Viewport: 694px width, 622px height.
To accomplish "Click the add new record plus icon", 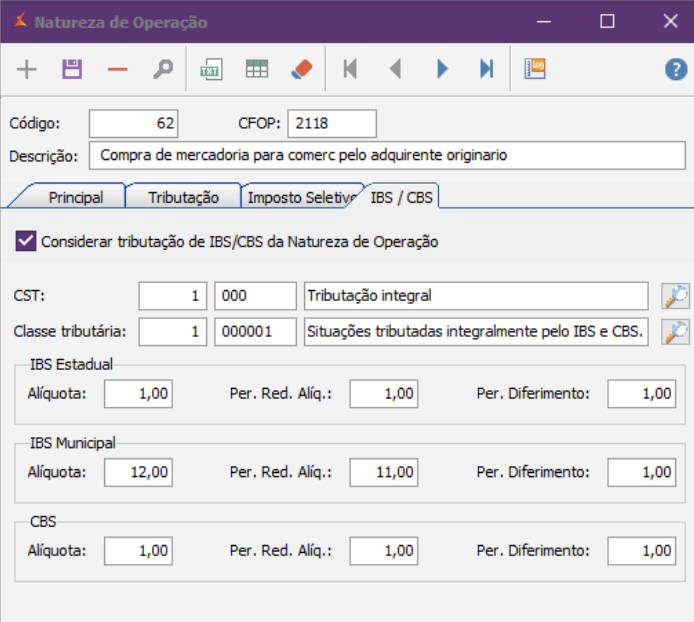I will pyautogui.click(x=27, y=69).
